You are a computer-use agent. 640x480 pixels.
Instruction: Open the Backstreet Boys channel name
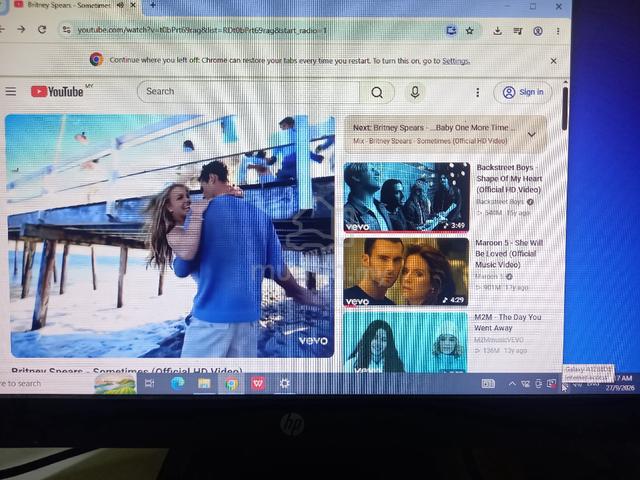click(500, 202)
